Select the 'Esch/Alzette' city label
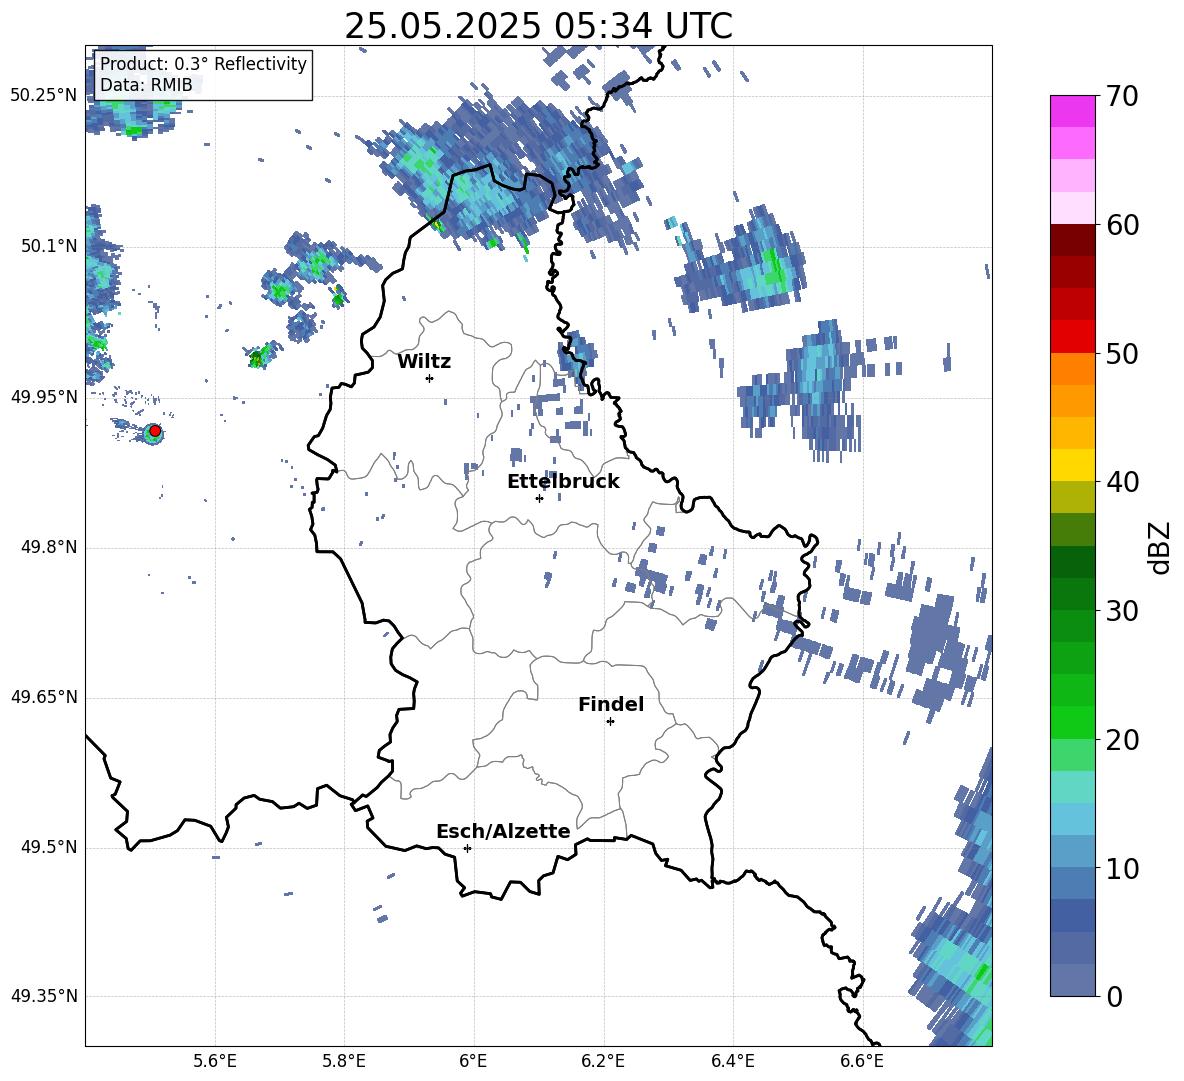This screenshot has height=1081, width=1184. point(503,831)
